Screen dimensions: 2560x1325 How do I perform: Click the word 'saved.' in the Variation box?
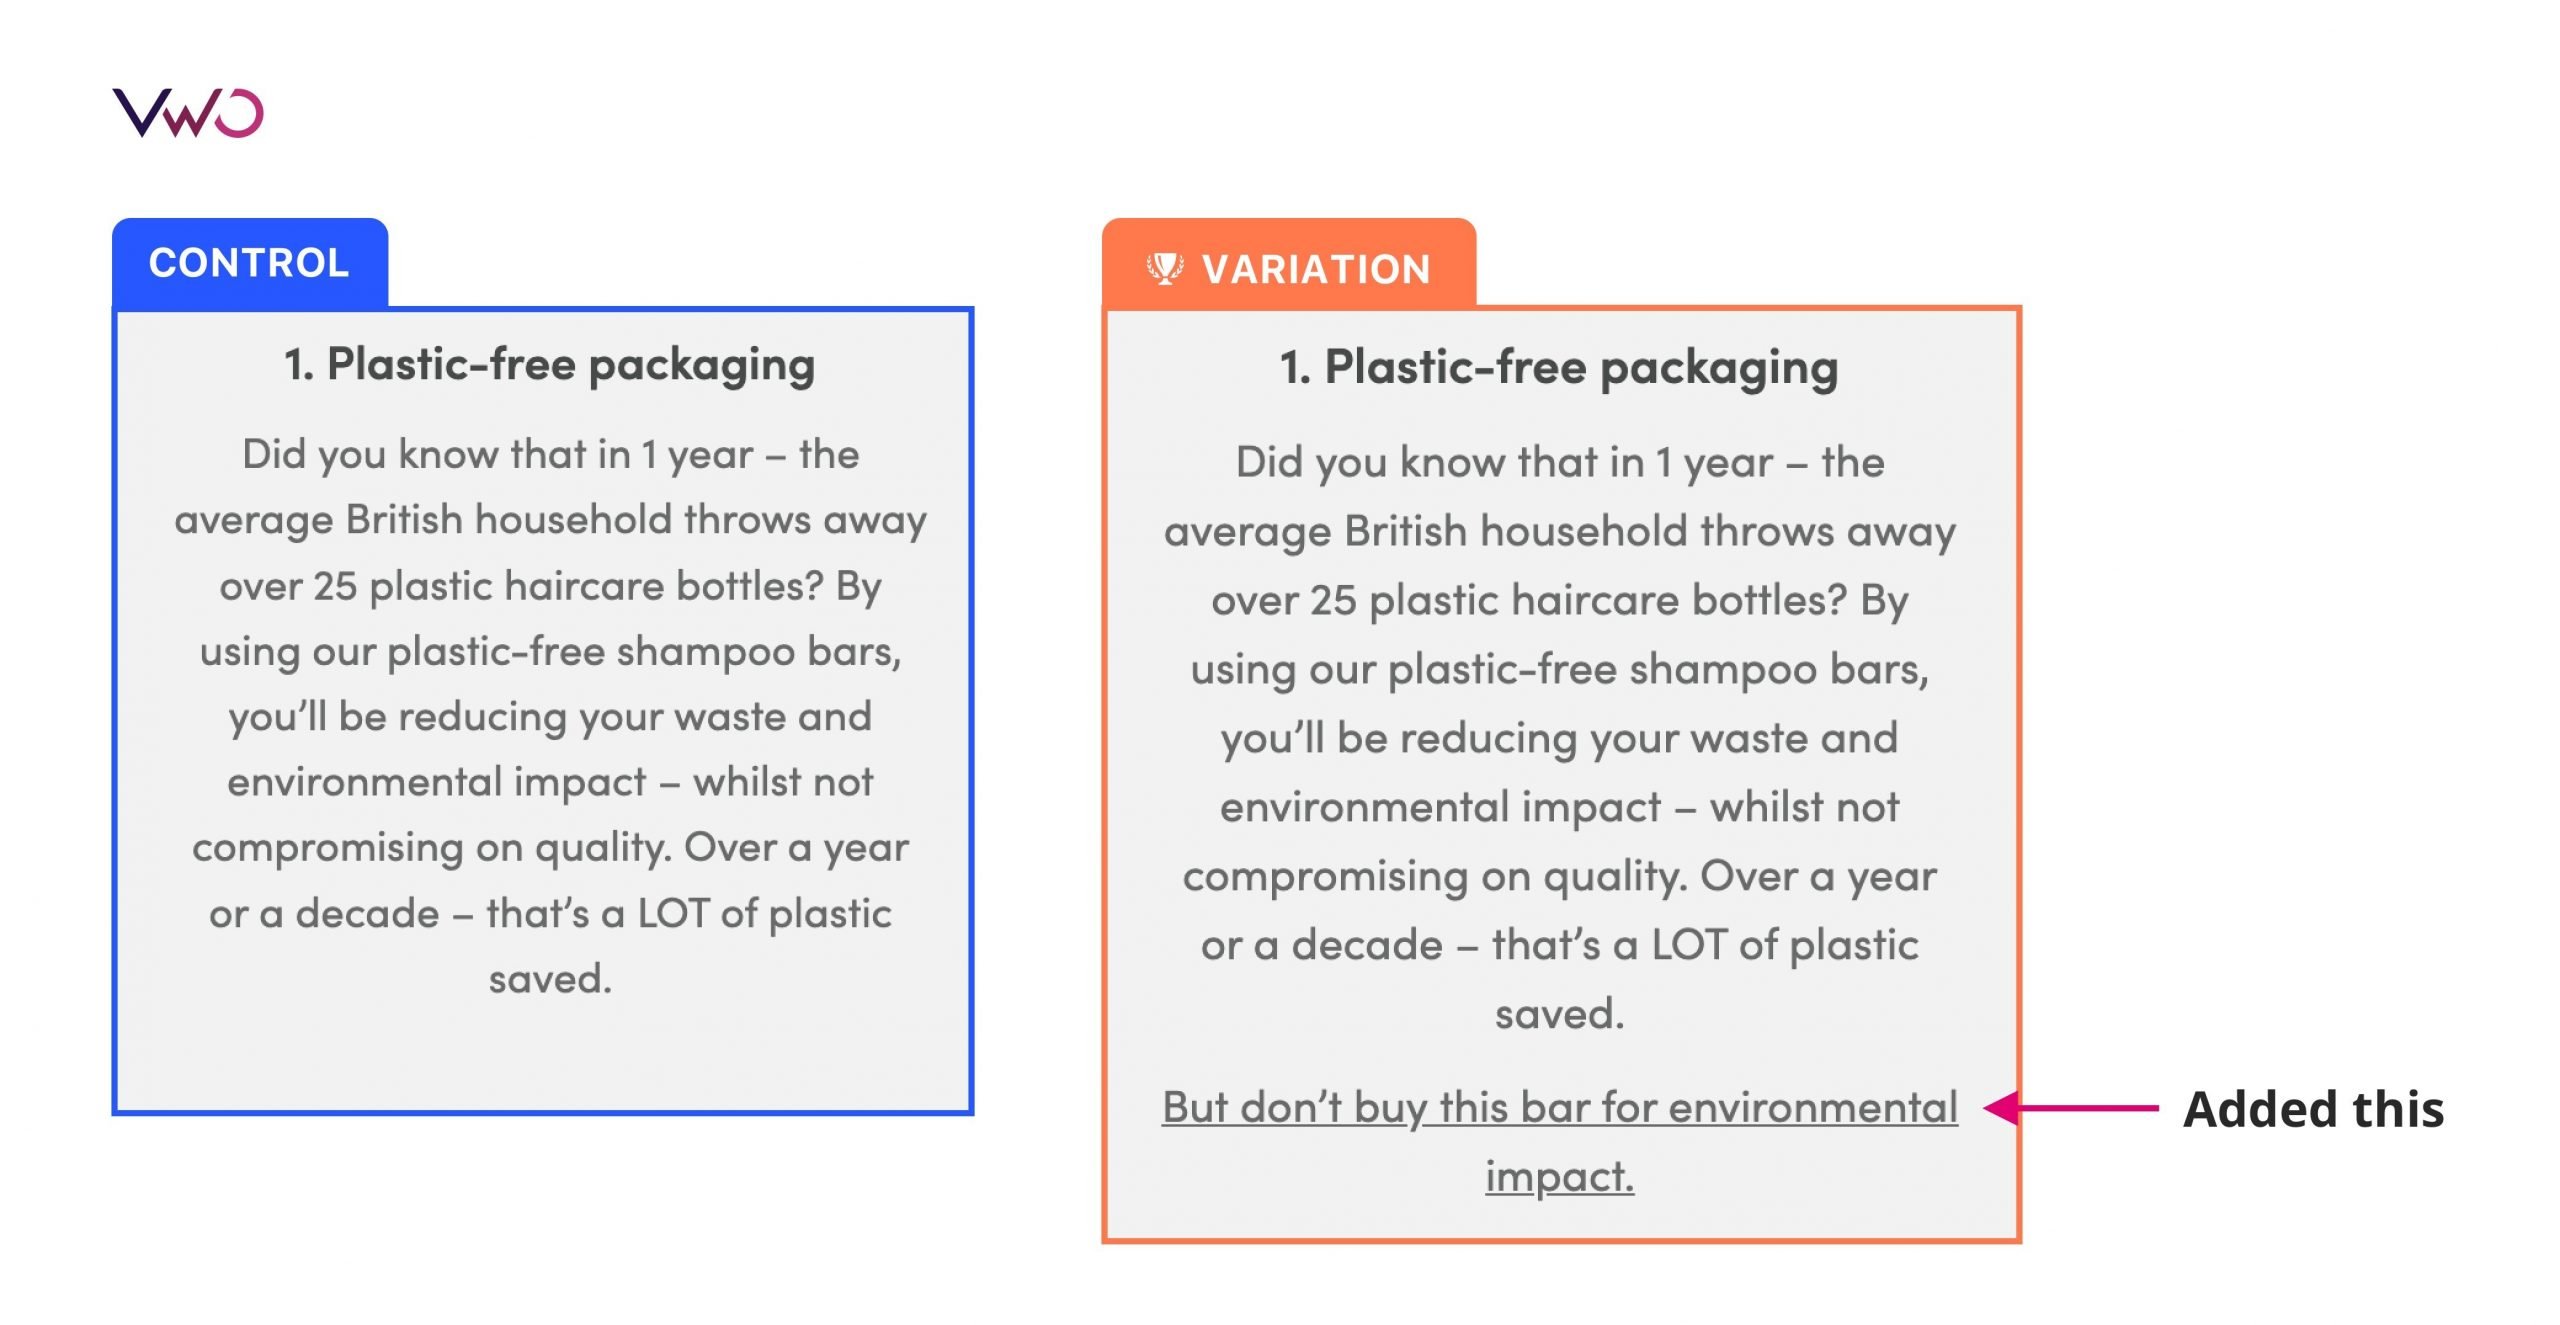1560,1014
